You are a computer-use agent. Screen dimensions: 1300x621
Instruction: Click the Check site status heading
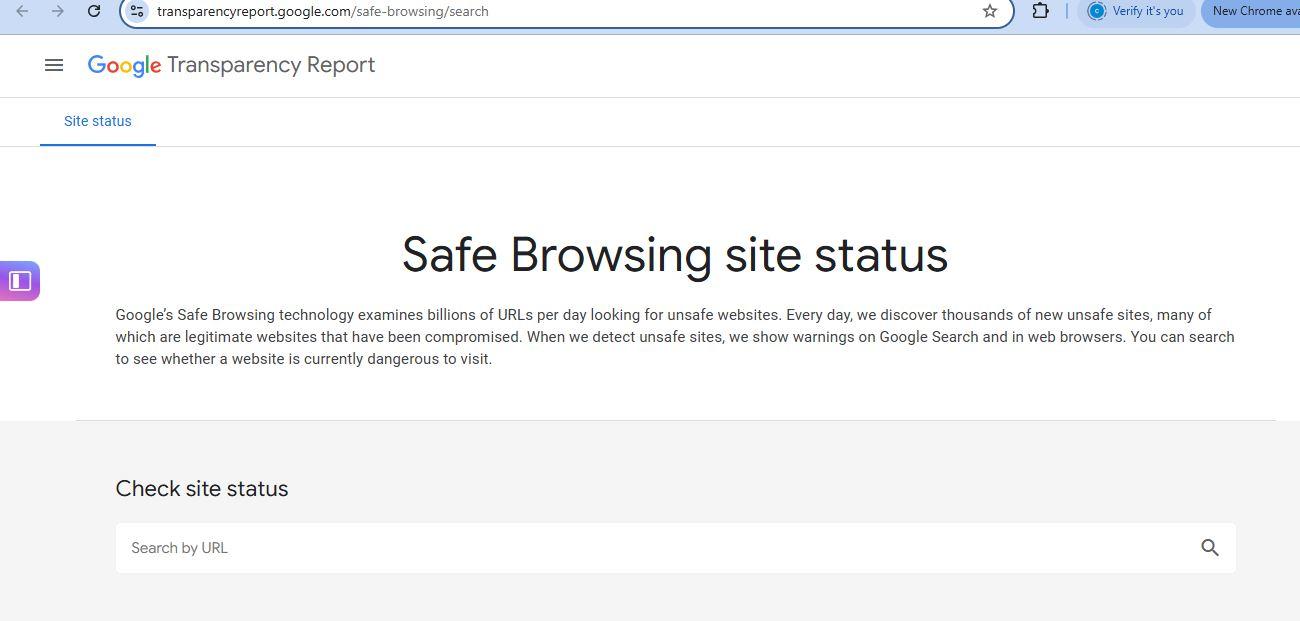click(x=202, y=489)
